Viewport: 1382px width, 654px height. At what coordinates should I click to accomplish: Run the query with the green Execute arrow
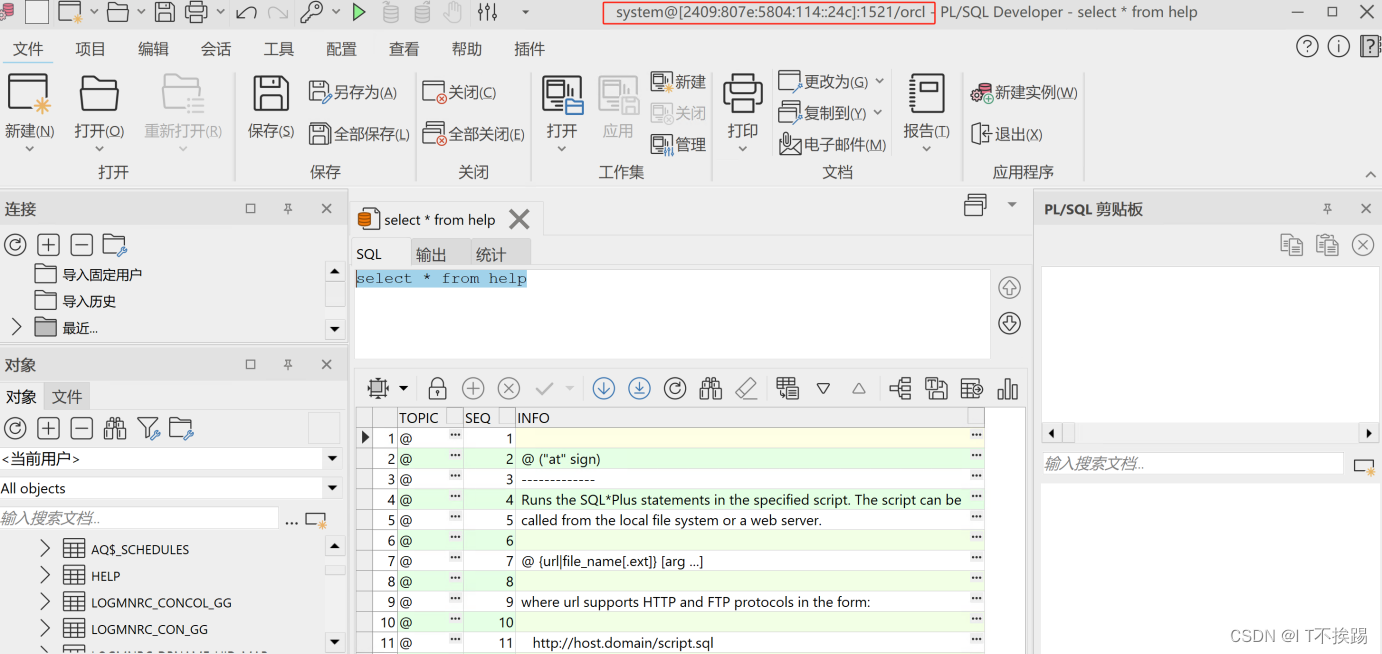(359, 12)
